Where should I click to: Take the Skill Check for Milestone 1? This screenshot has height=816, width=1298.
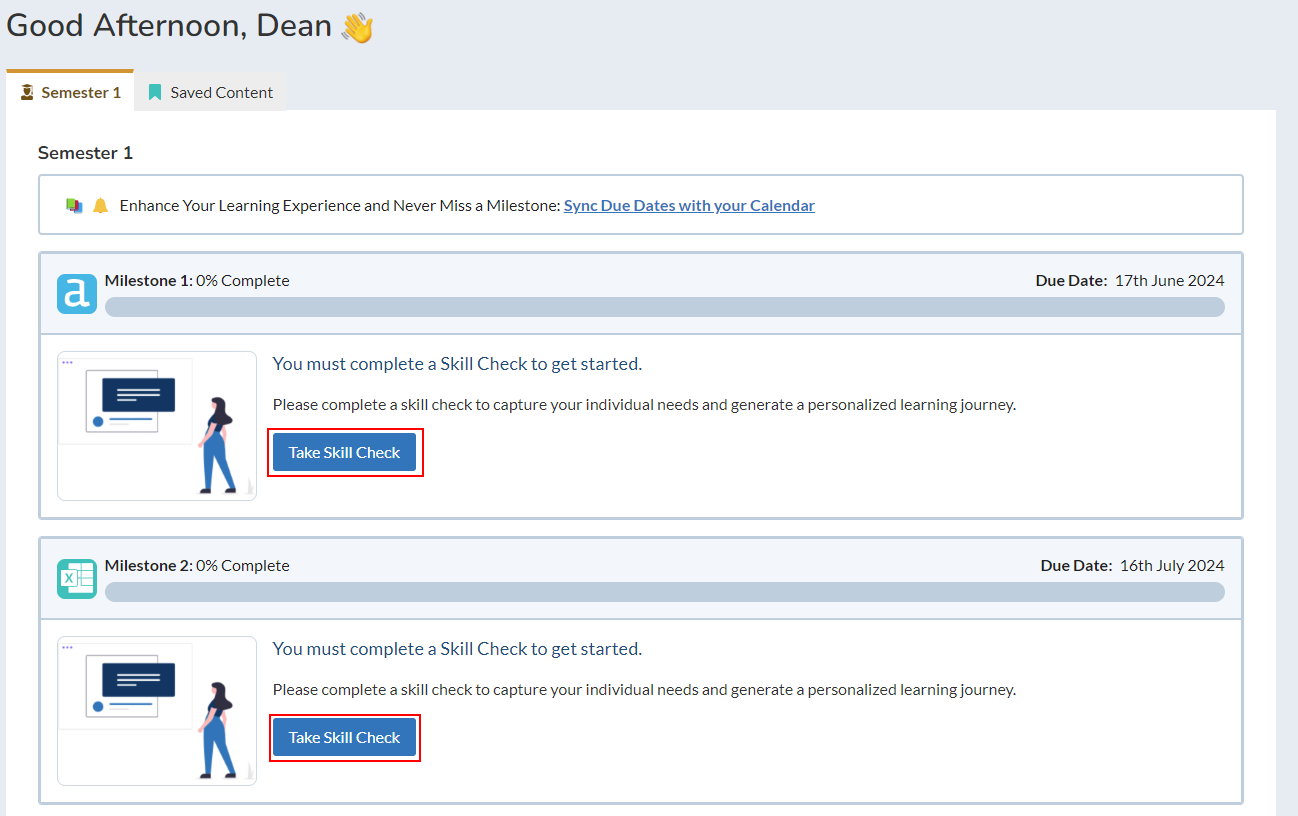(x=344, y=453)
